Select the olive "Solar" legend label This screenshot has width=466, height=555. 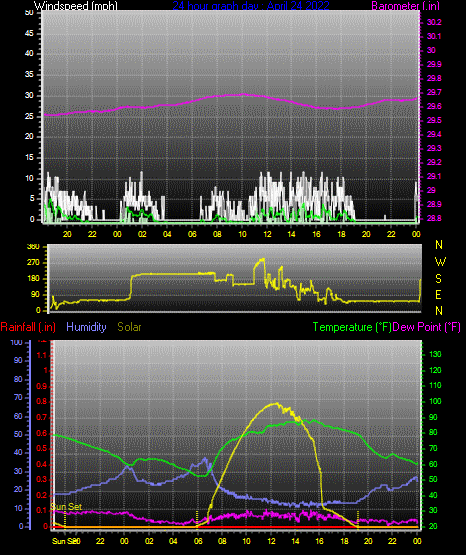129,327
